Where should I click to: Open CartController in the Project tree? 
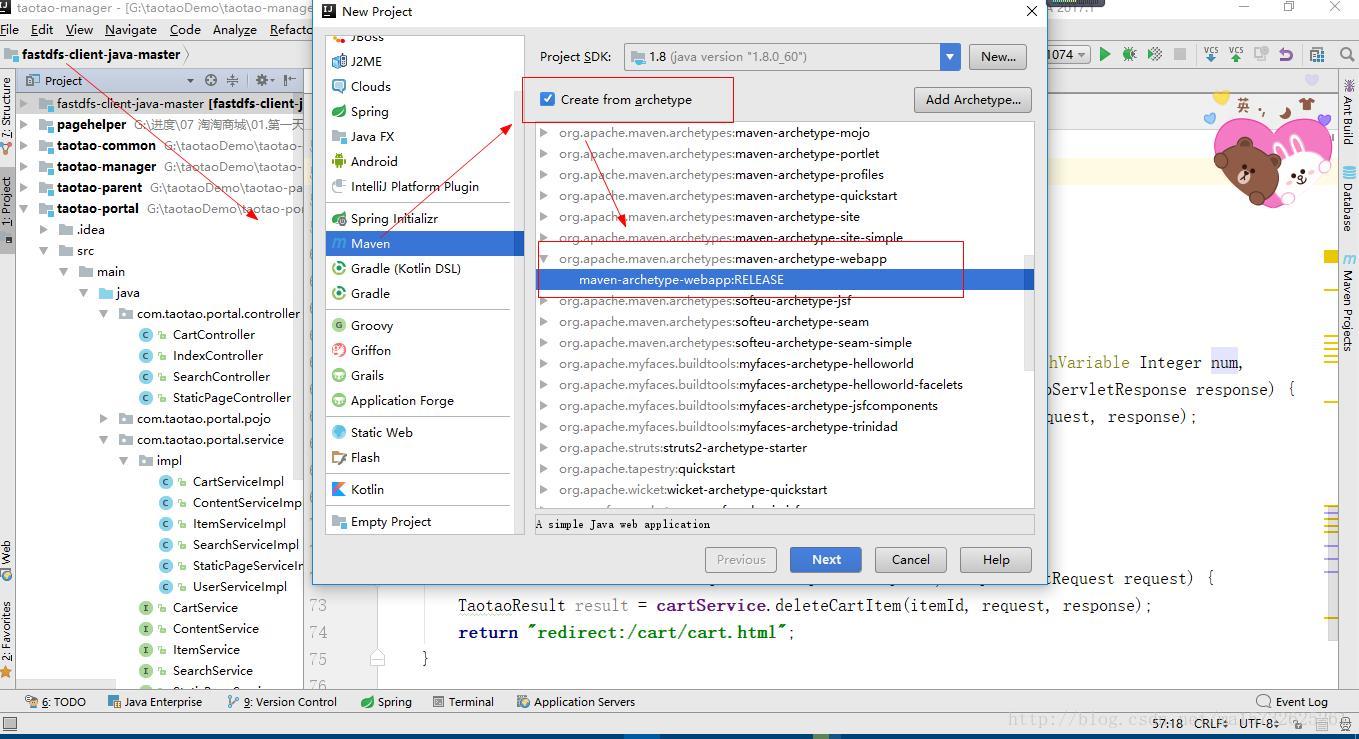click(x=213, y=335)
